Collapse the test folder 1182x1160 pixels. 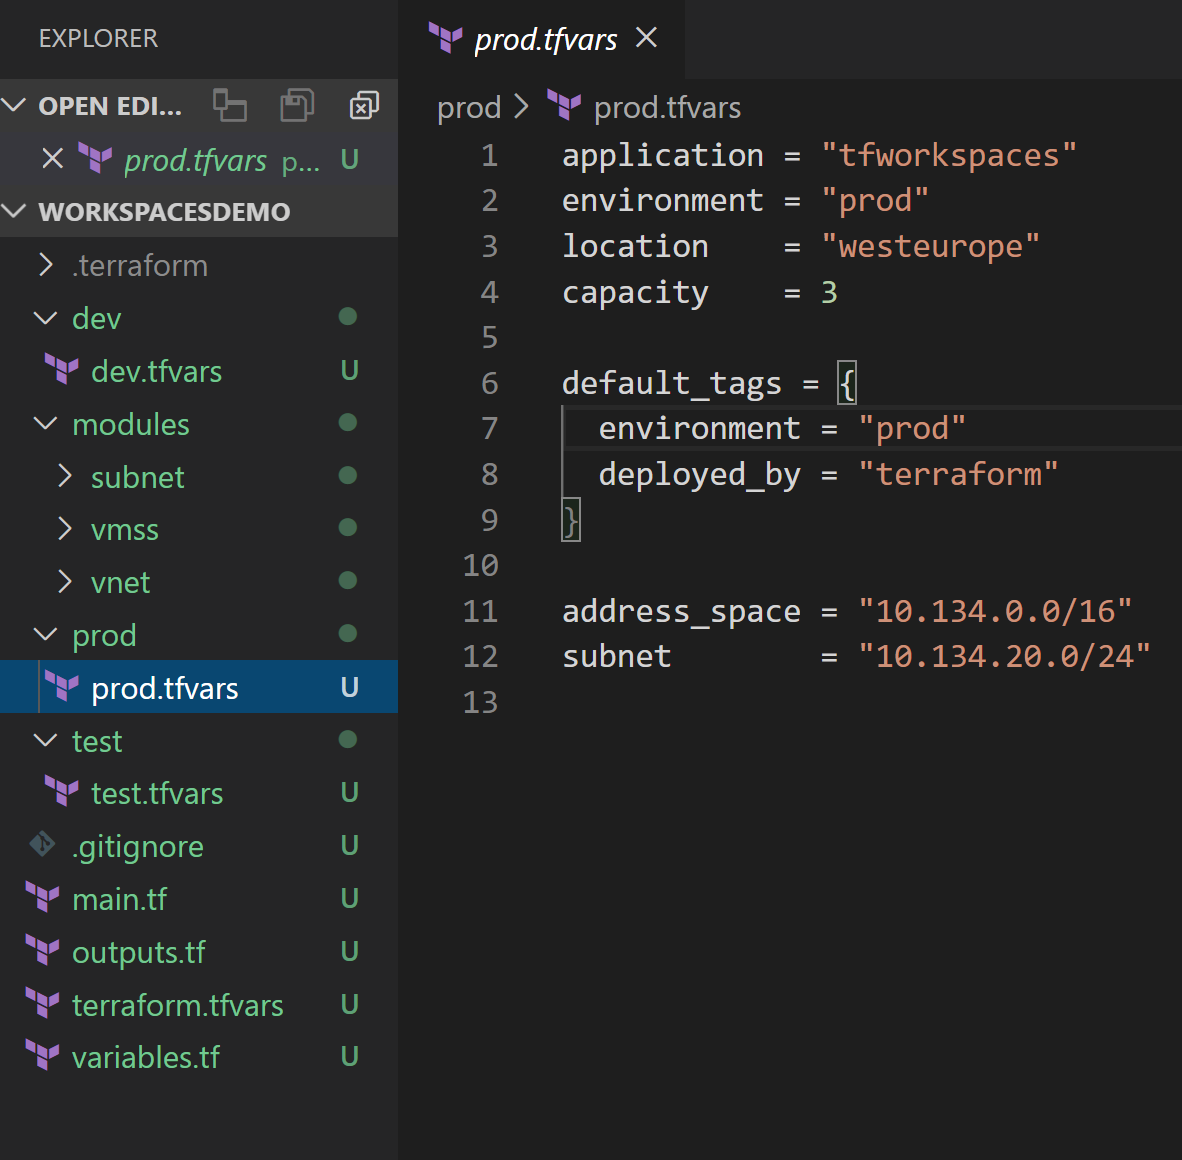pos(46,739)
